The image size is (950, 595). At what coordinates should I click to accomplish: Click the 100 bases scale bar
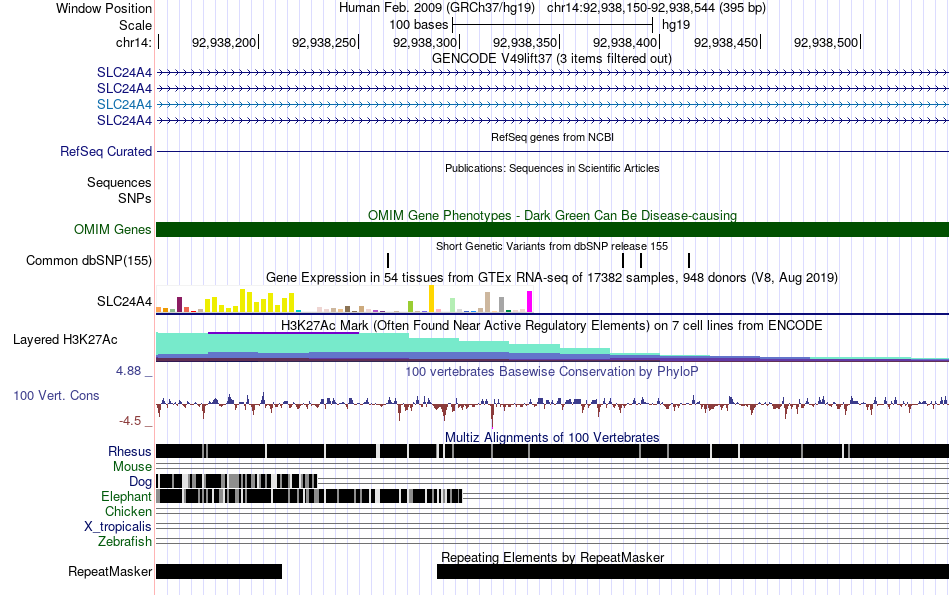pyautogui.click(x=552, y=25)
